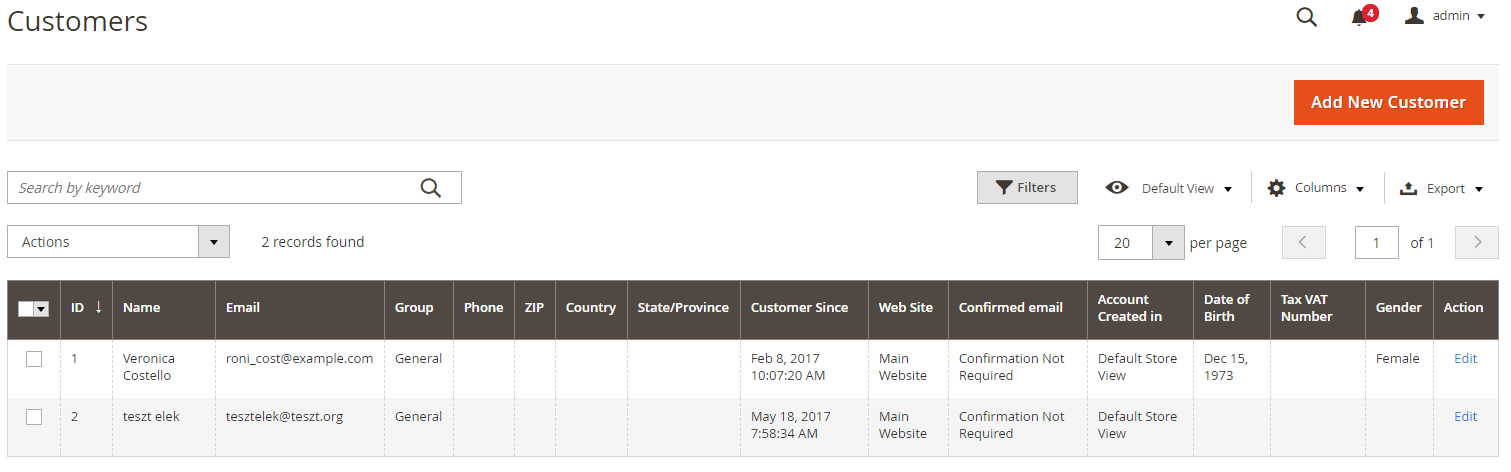Focus the Search by keyword field
Image resolution: width=1511 pixels, height=472 pixels.
click(215, 188)
